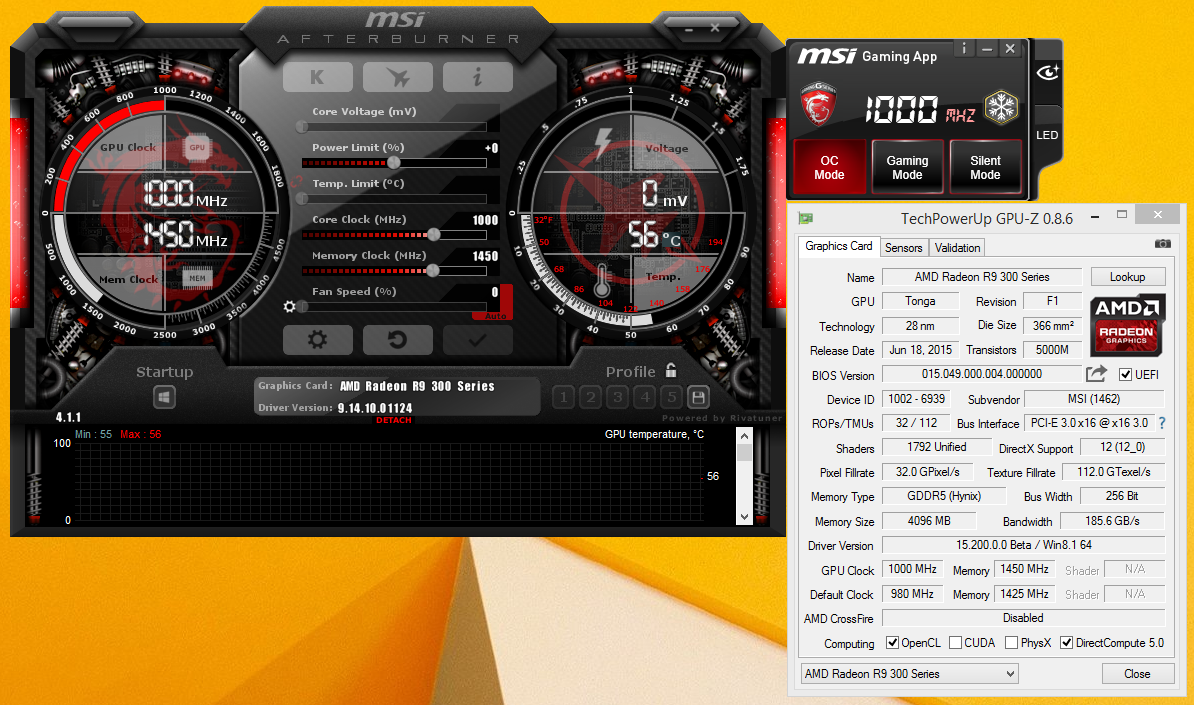This screenshot has height=705, width=1194.
Task: Click the info (i) icon in Afterburner toolbar
Action: click(x=477, y=77)
